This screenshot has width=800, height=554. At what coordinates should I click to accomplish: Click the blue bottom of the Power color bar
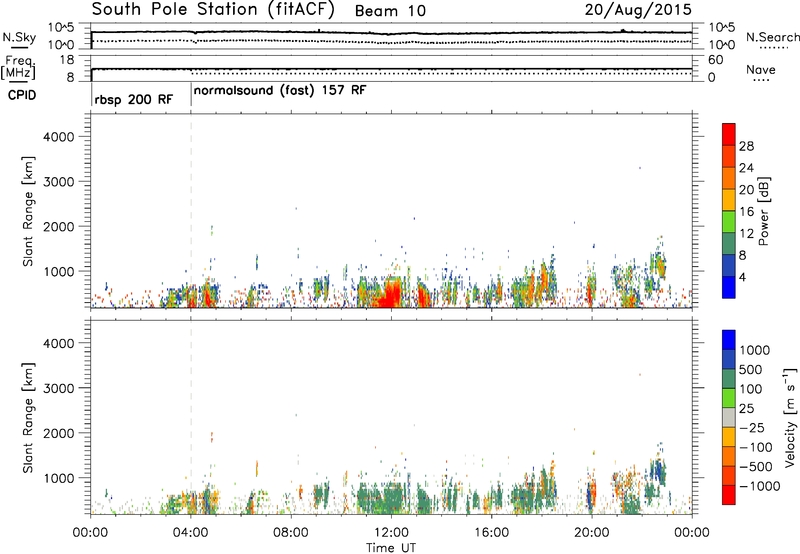pyautogui.click(x=729, y=287)
